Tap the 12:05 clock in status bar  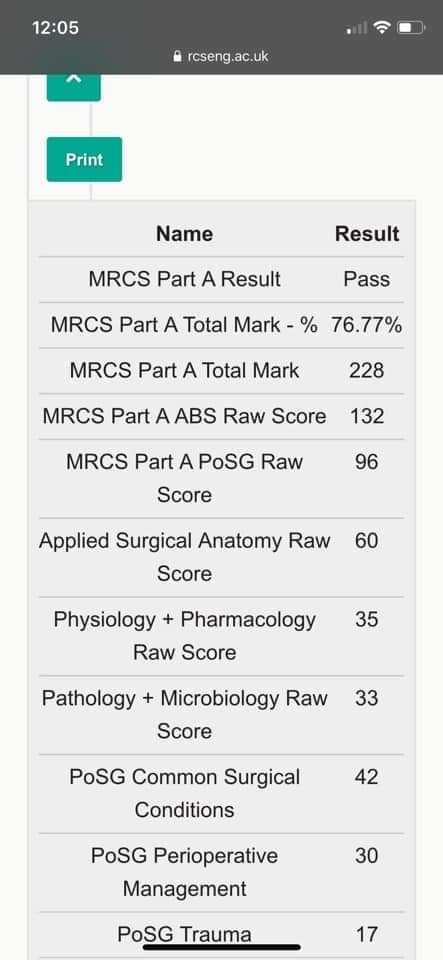click(55, 28)
